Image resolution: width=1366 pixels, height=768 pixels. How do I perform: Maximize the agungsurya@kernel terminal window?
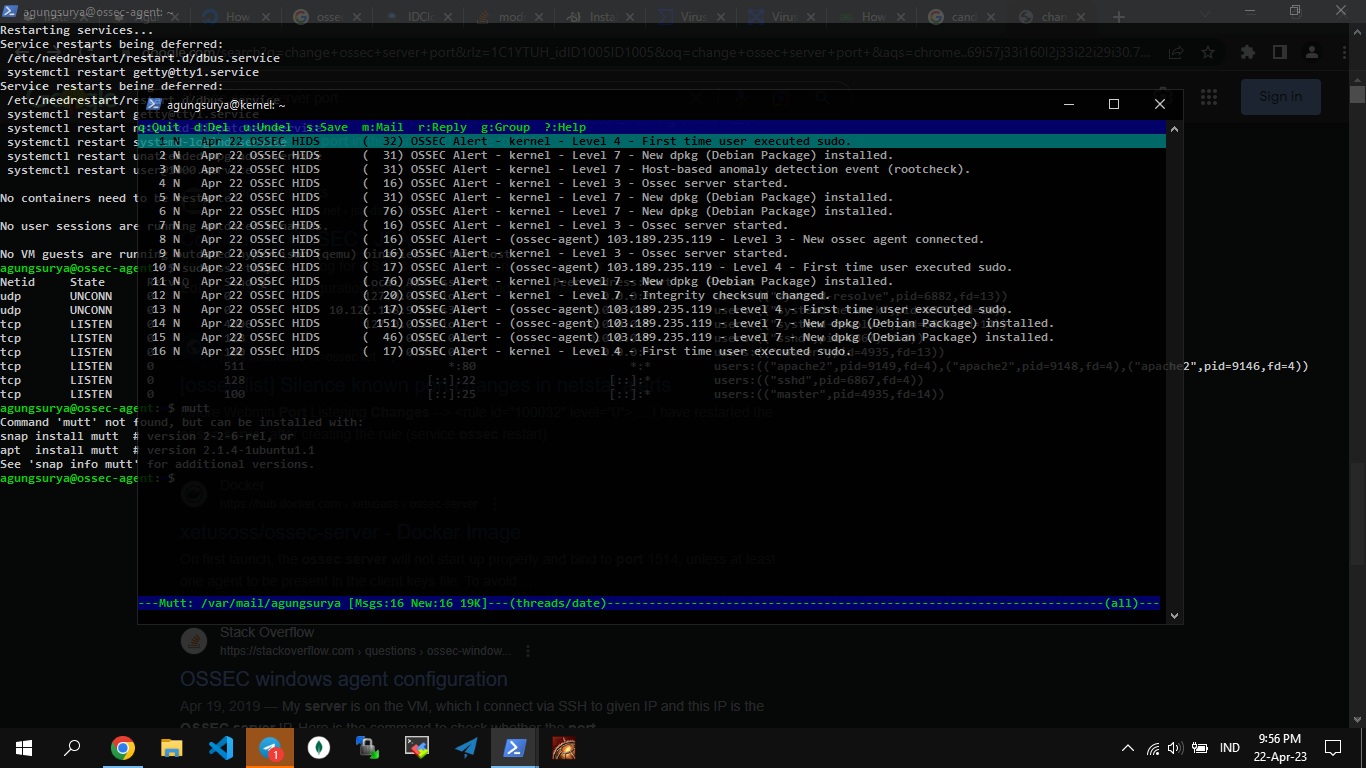pyautogui.click(x=1114, y=105)
